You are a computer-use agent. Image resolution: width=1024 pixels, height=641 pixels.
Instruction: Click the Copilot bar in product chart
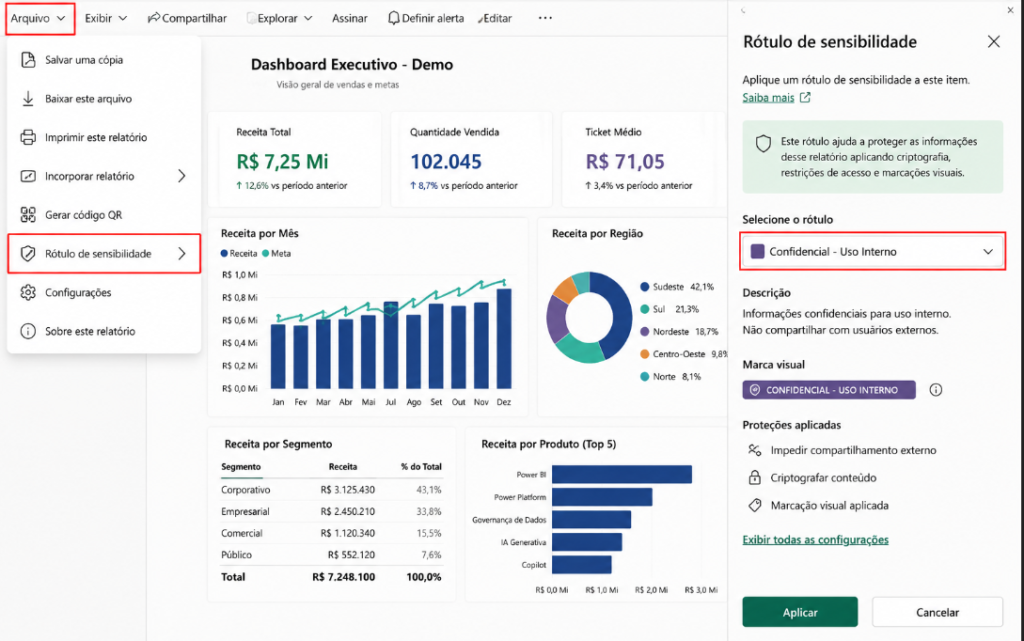[582, 565]
